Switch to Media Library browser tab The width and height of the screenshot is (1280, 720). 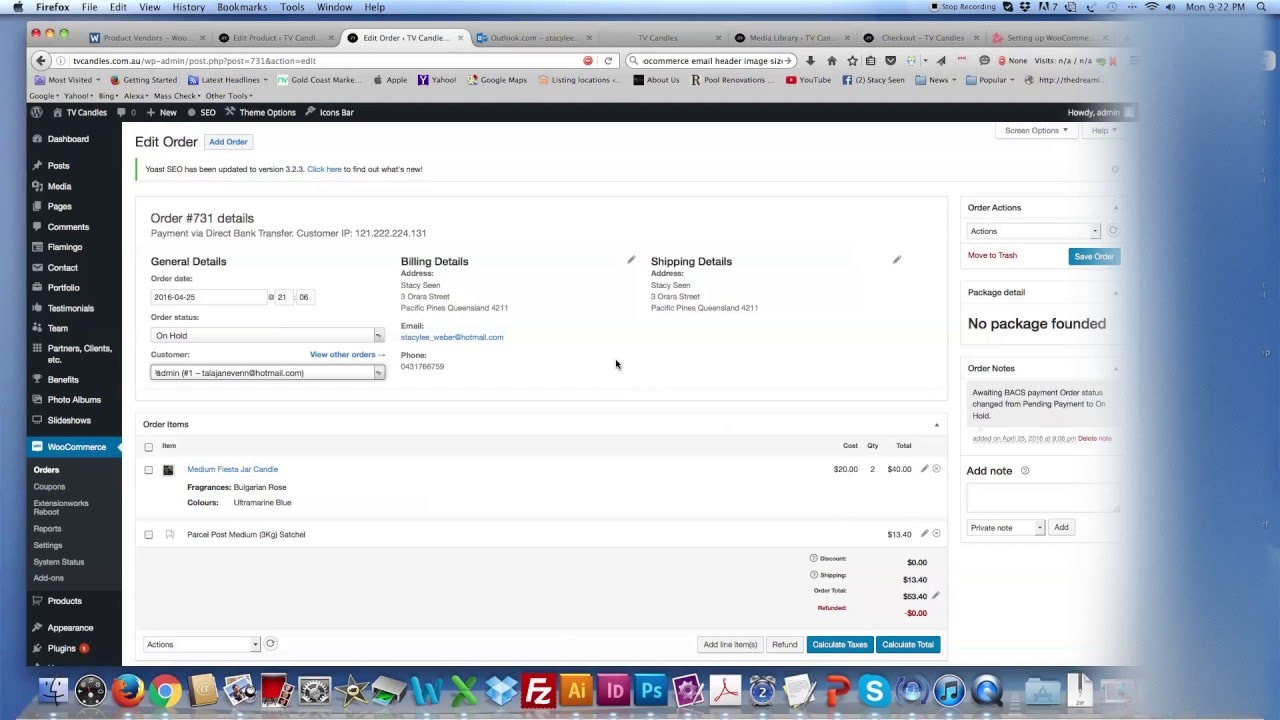pyautogui.click(x=794, y=38)
